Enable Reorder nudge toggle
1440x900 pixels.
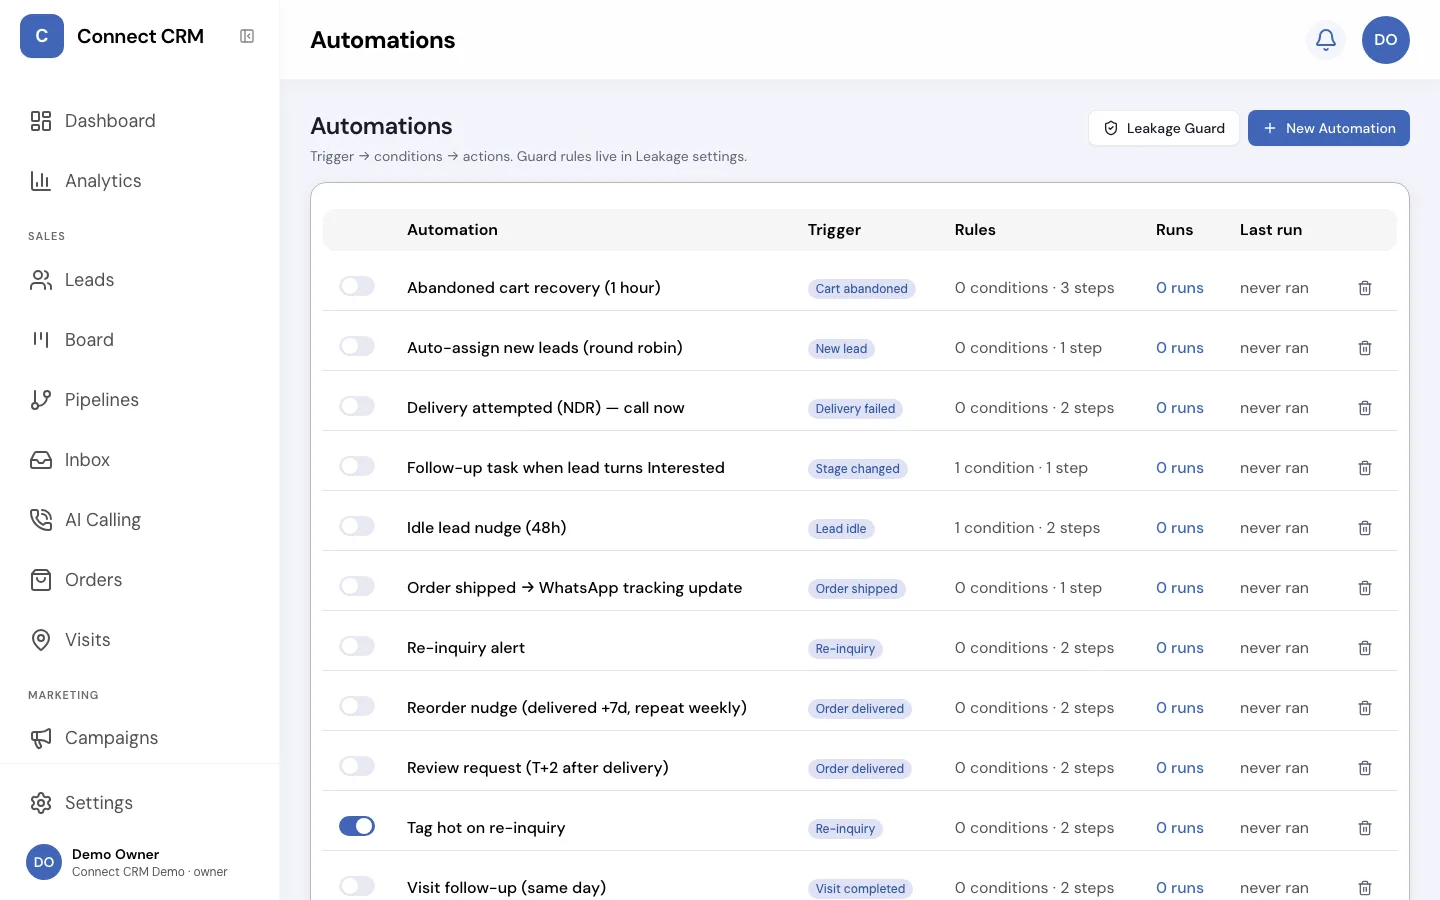point(357,706)
